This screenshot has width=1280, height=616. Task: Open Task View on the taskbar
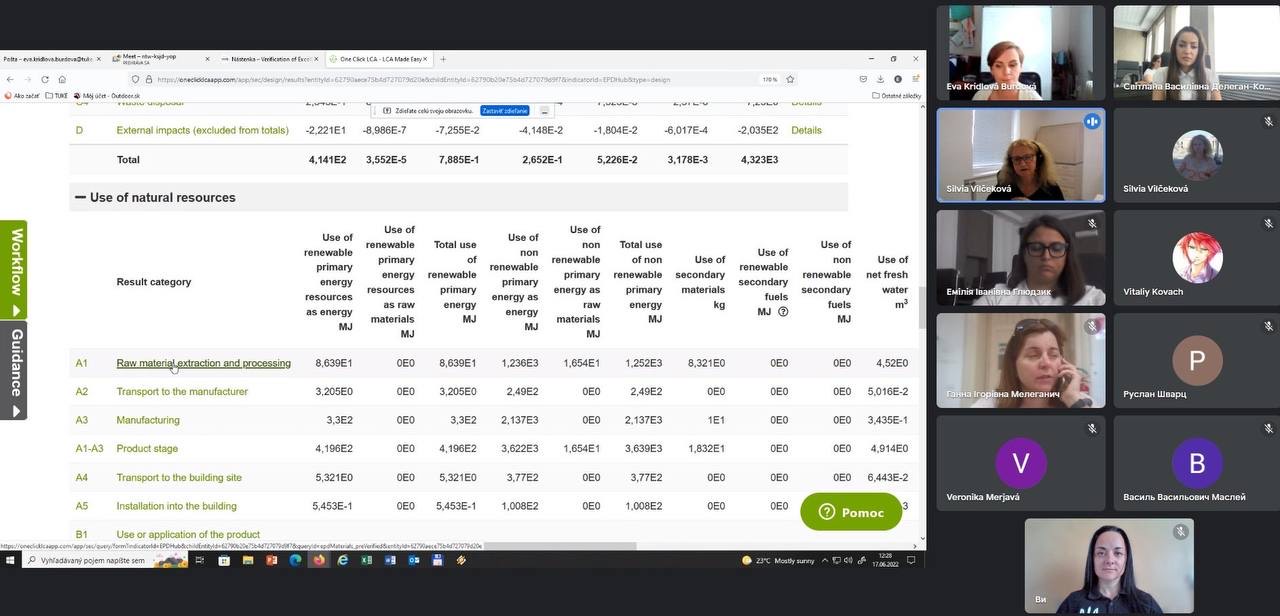click(x=199, y=561)
